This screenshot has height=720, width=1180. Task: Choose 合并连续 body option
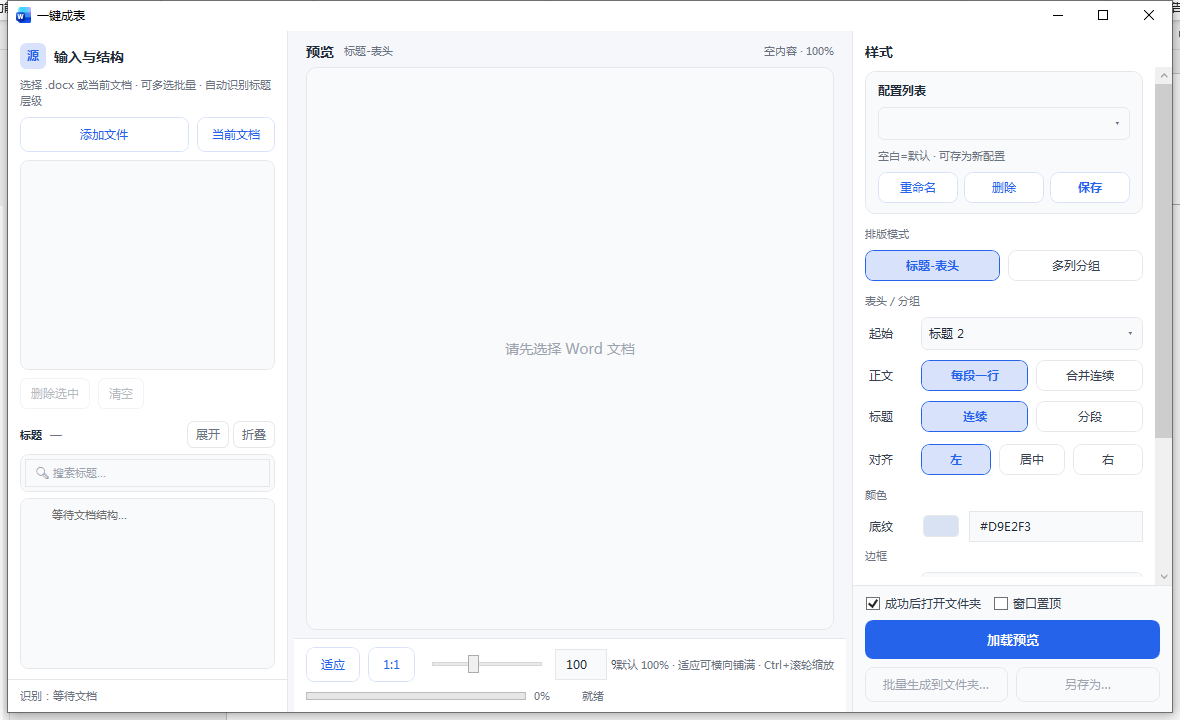(1090, 375)
